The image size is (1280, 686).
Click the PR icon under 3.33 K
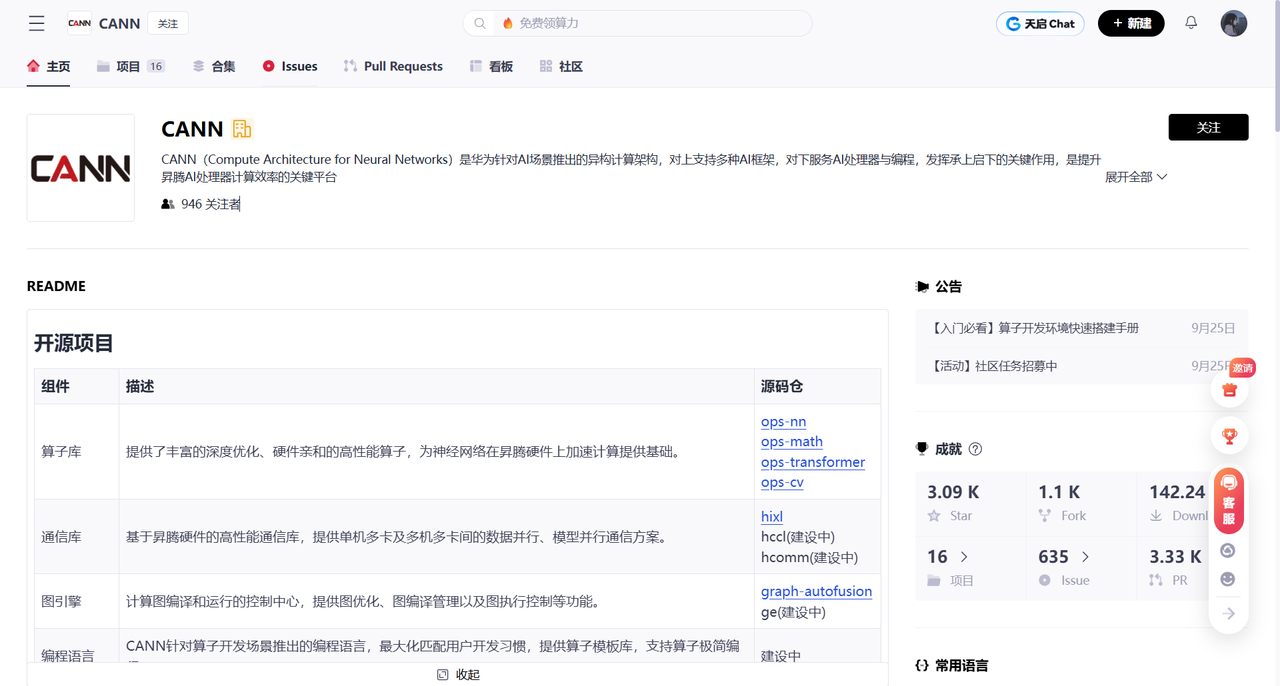(x=1156, y=580)
